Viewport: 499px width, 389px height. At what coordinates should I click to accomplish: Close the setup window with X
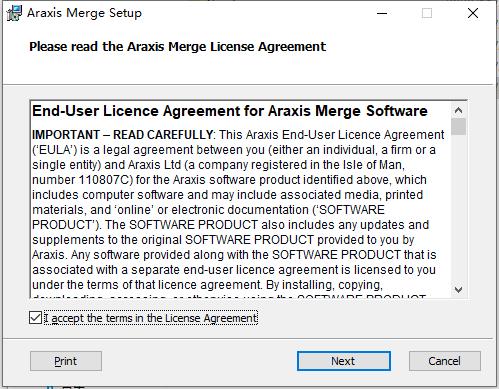473,13
